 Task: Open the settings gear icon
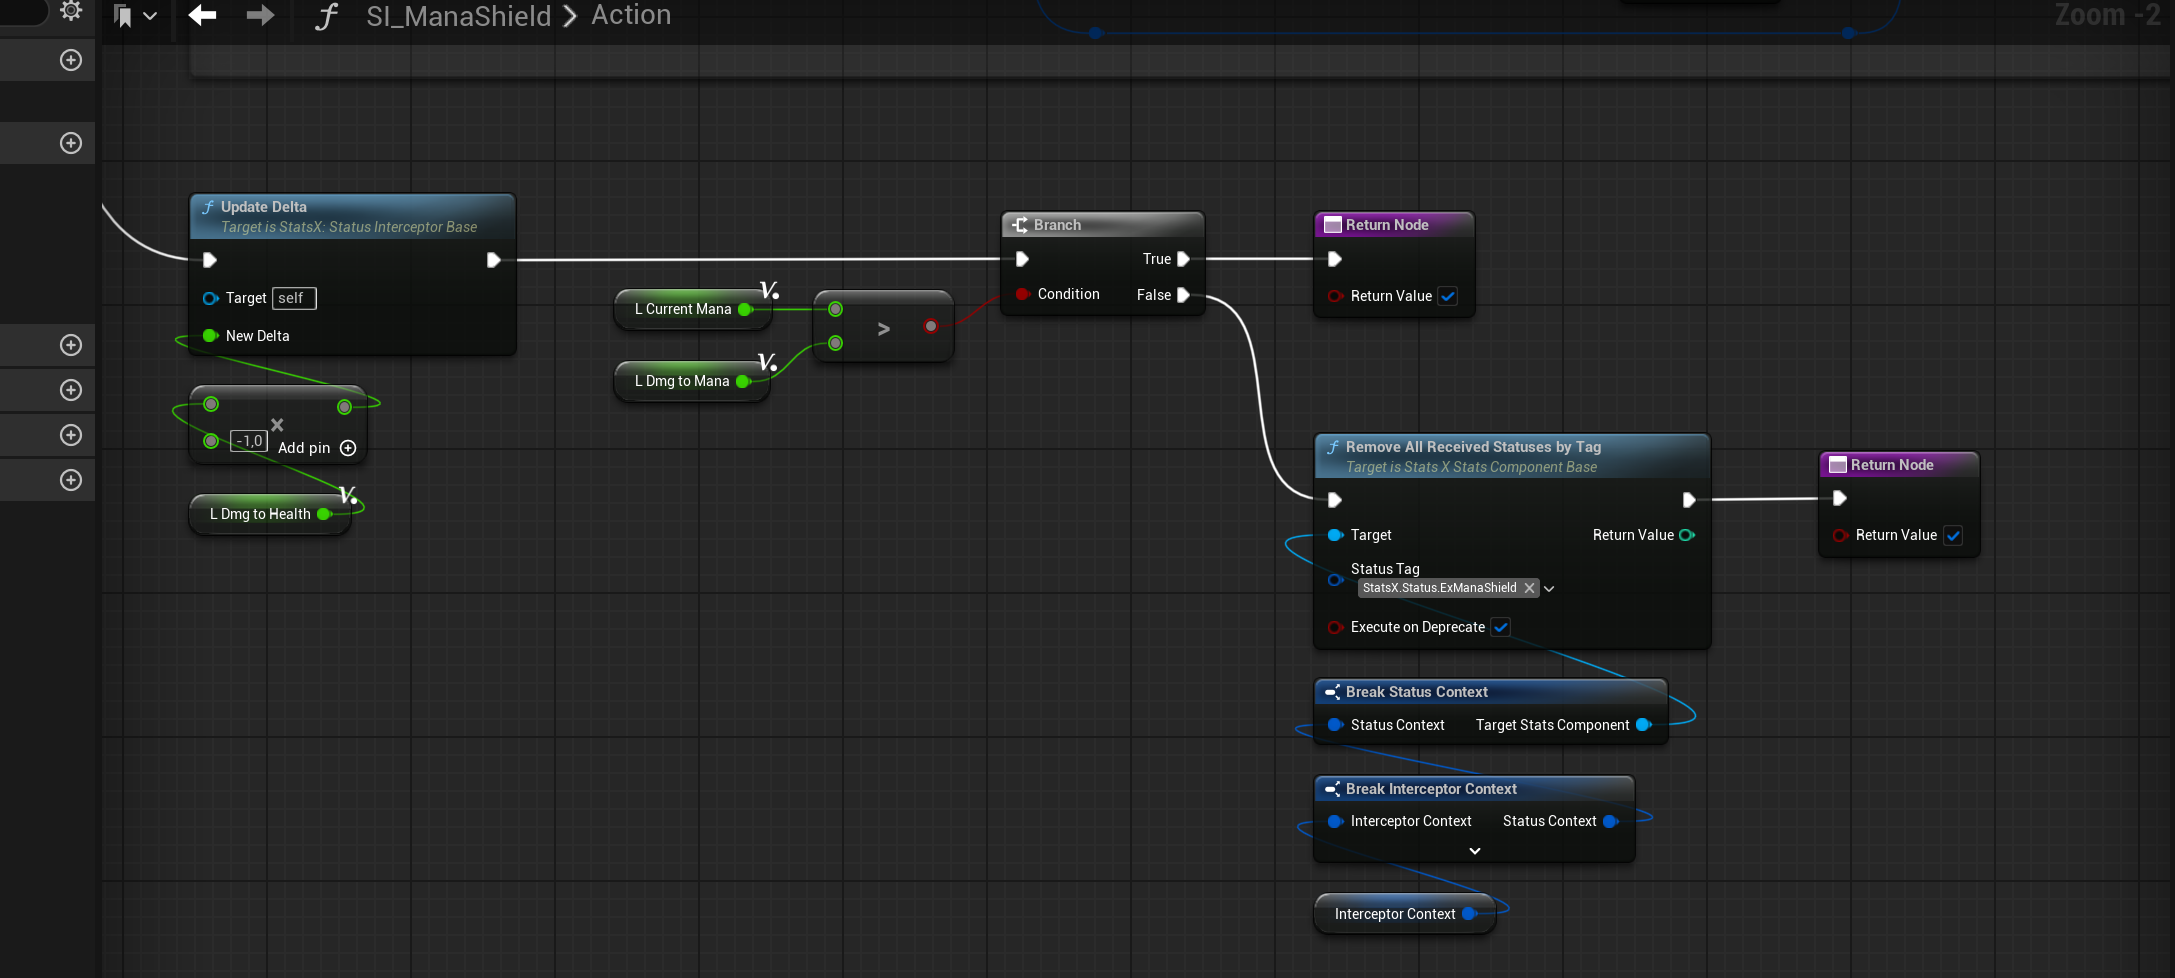[71, 11]
